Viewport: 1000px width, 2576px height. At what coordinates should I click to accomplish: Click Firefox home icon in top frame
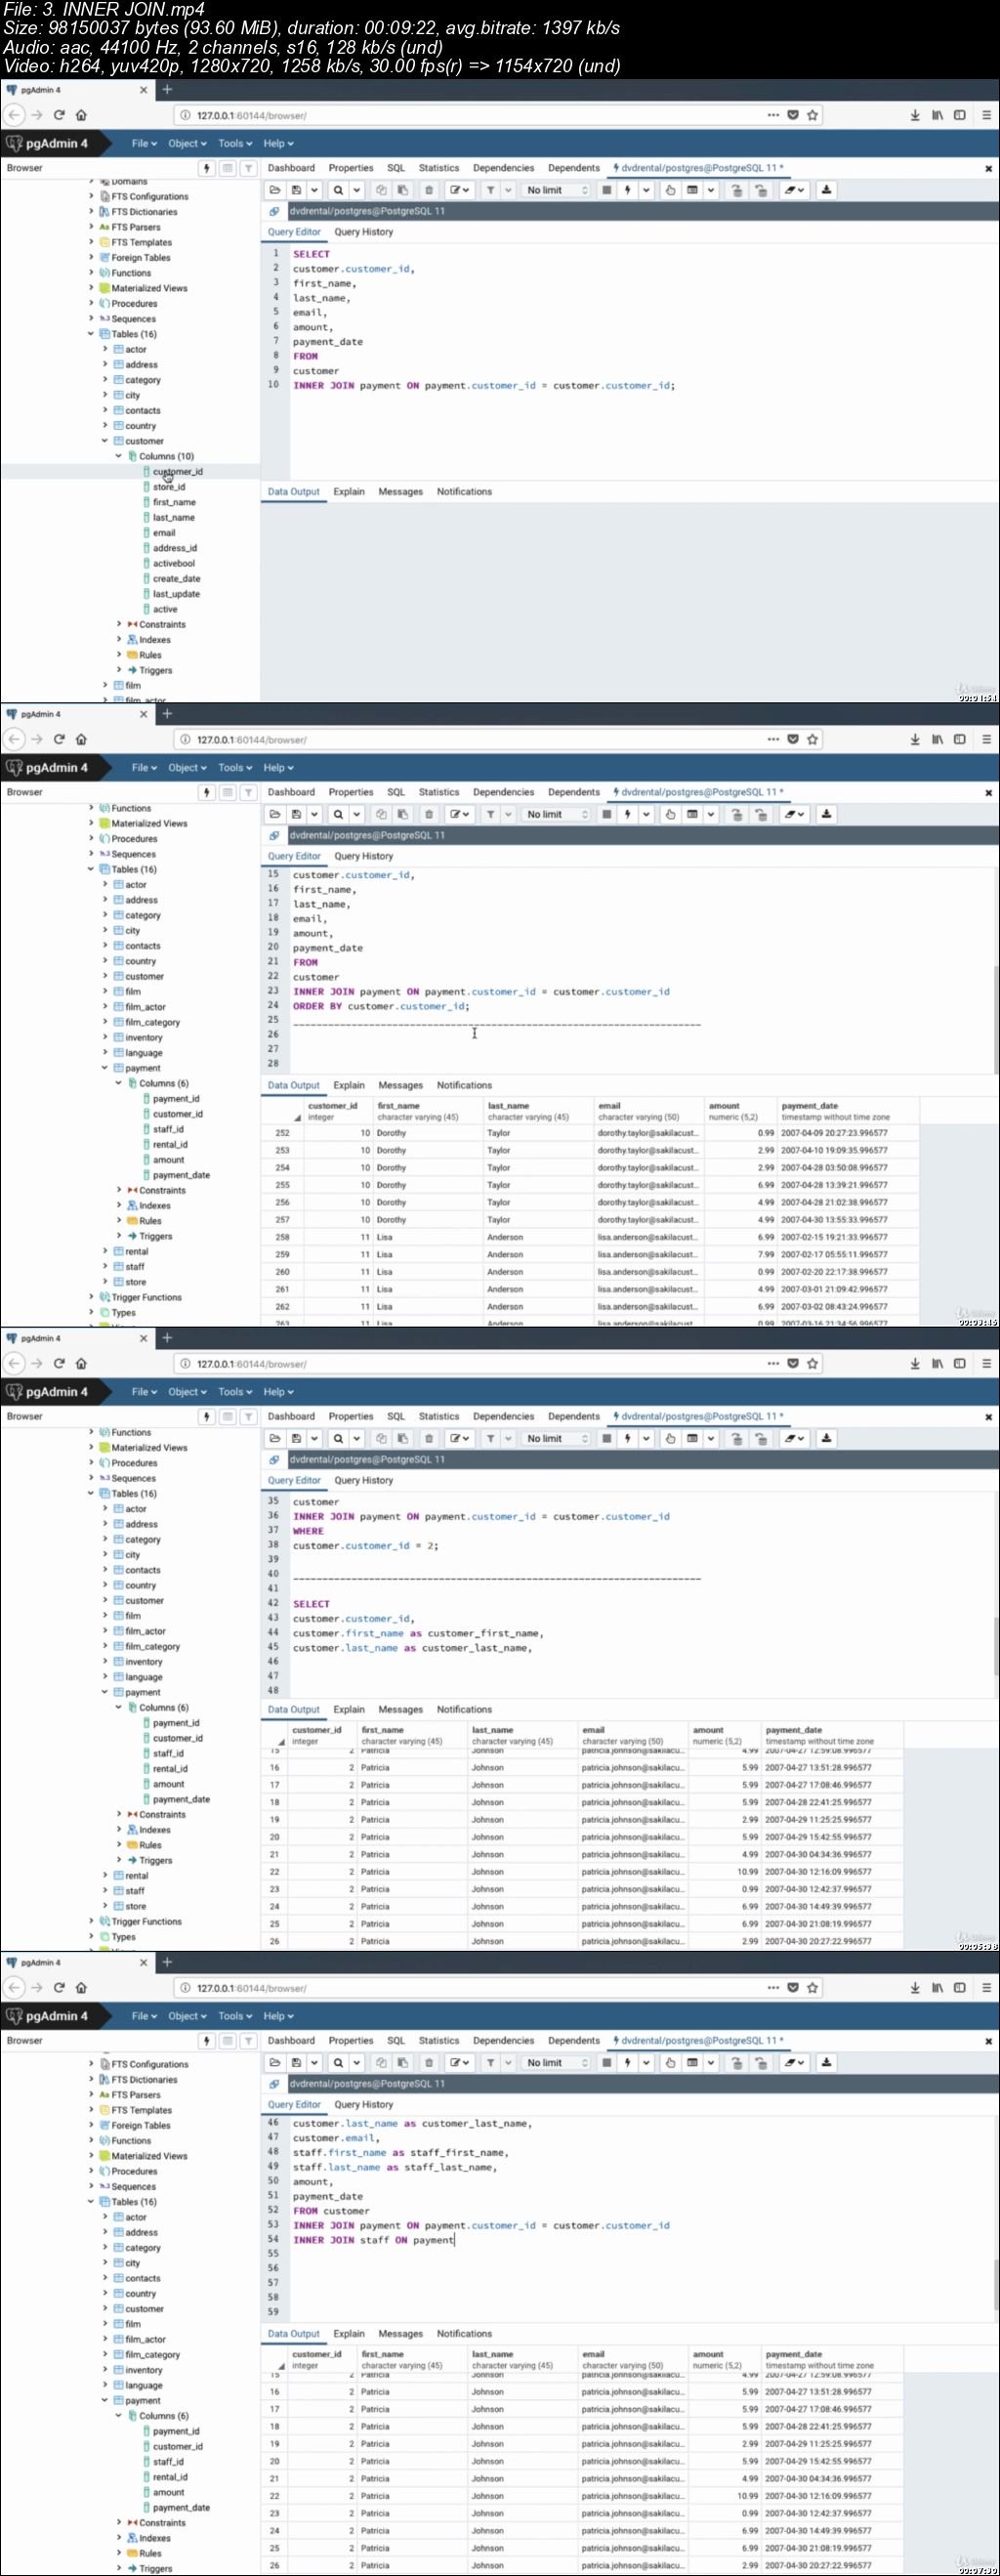[82, 115]
